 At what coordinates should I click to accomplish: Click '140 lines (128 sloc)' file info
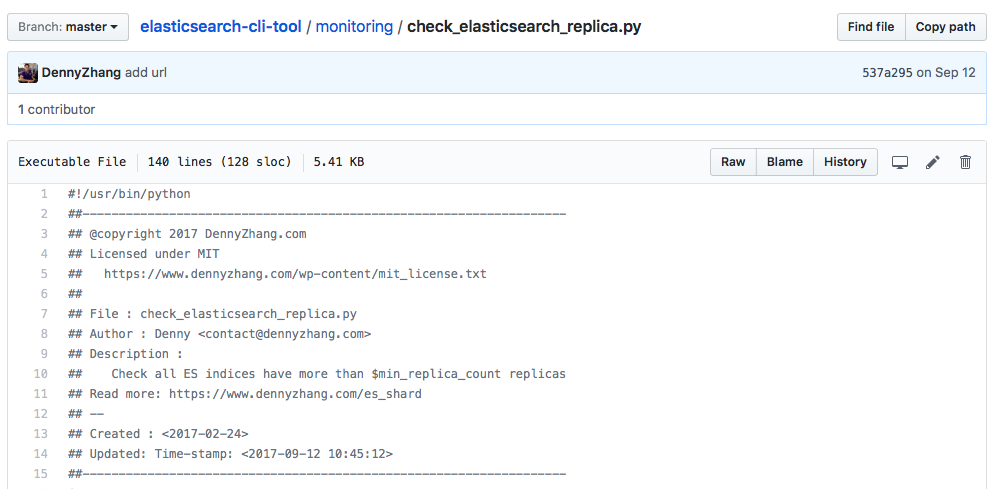[x=219, y=162]
